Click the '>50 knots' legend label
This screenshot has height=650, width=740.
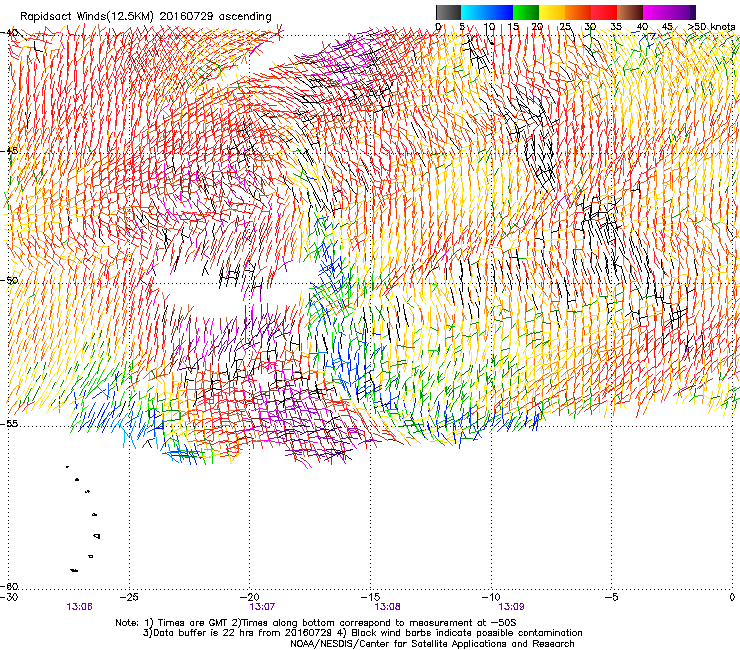(x=711, y=26)
